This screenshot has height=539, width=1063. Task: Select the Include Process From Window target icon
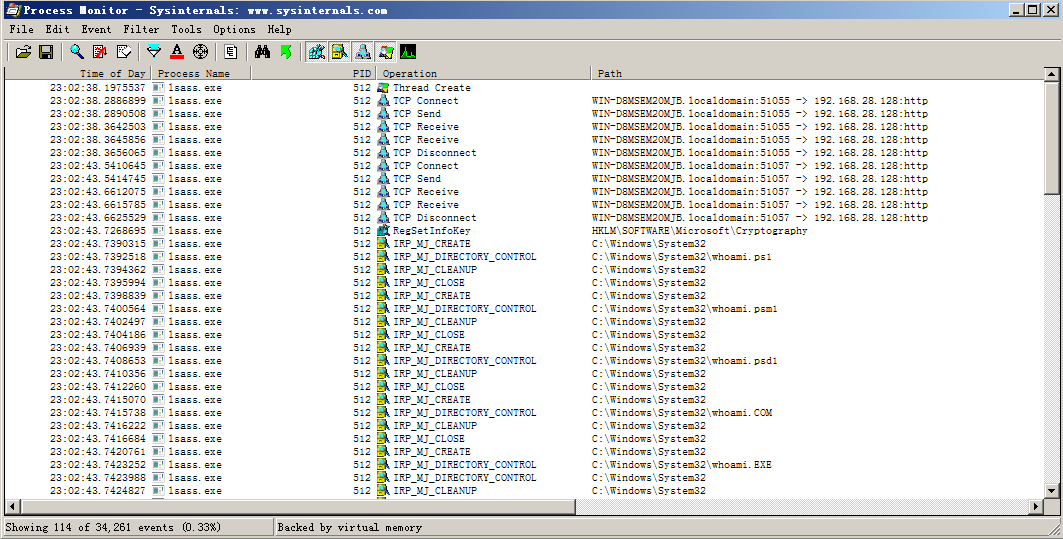pyautogui.click(x=200, y=51)
